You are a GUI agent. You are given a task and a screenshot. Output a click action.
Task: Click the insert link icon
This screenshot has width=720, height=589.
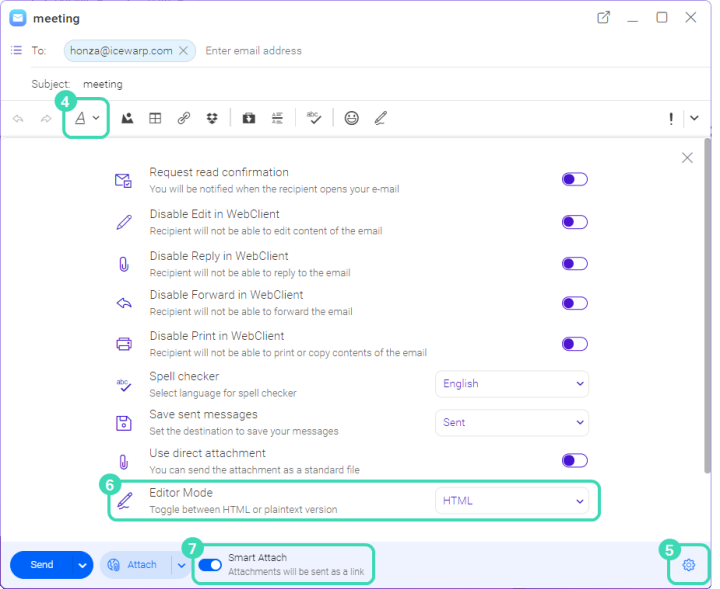tap(184, 118)
